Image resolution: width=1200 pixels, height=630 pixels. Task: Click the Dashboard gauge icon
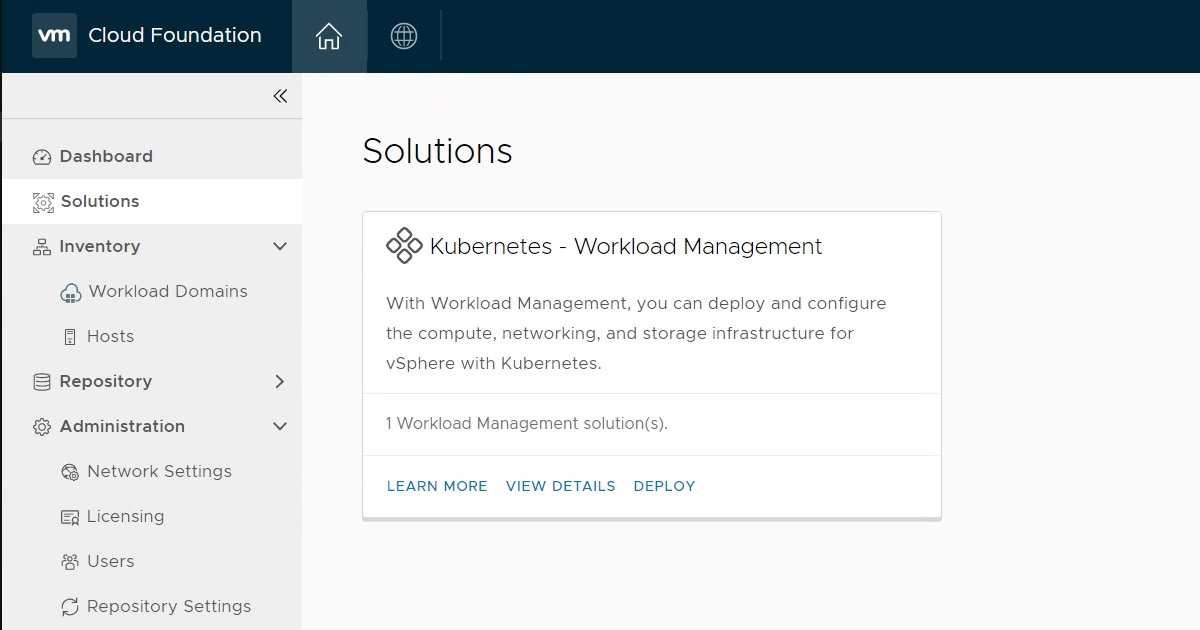click(x=42, y=157)
